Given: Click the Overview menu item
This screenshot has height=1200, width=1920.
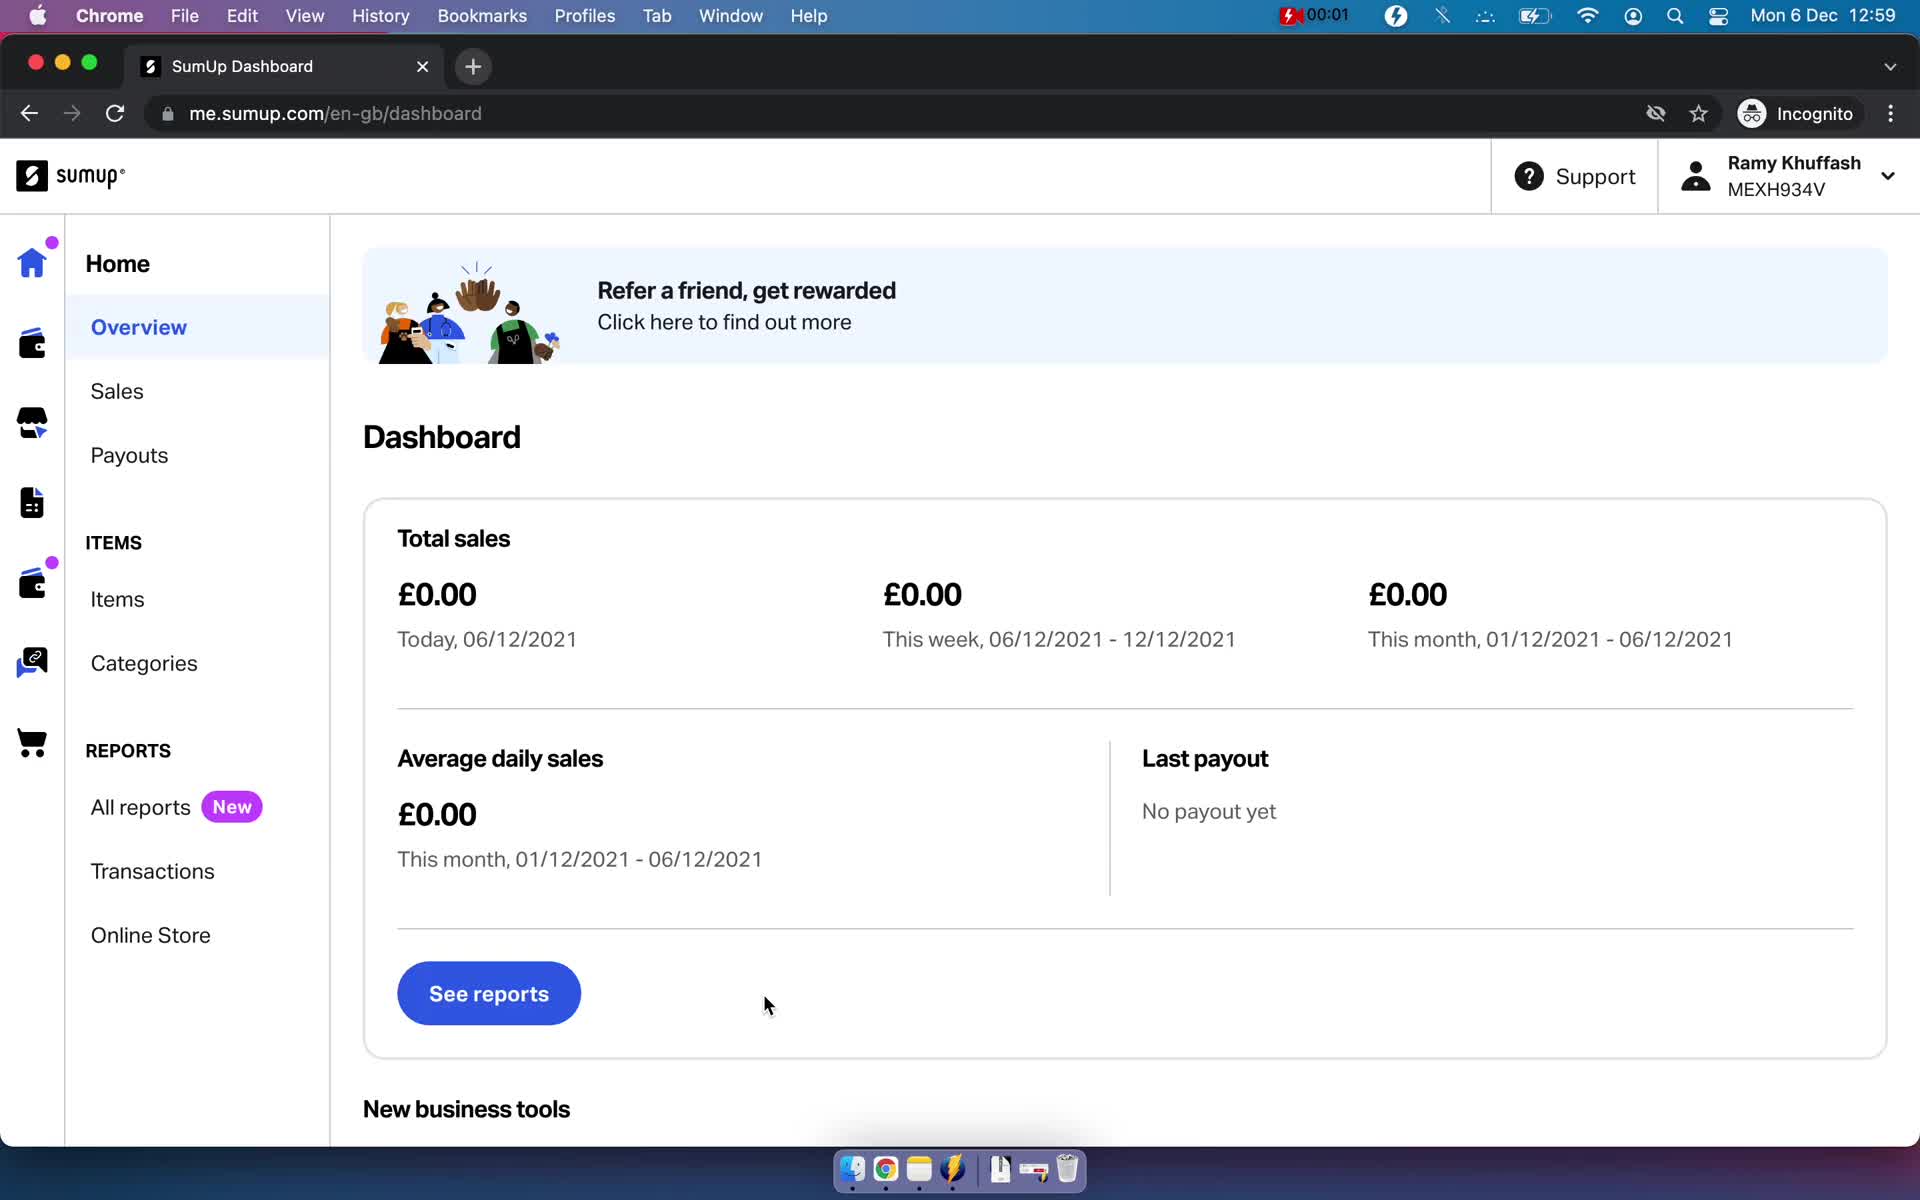Looking at the screenshot, I should tap(140, 328).
